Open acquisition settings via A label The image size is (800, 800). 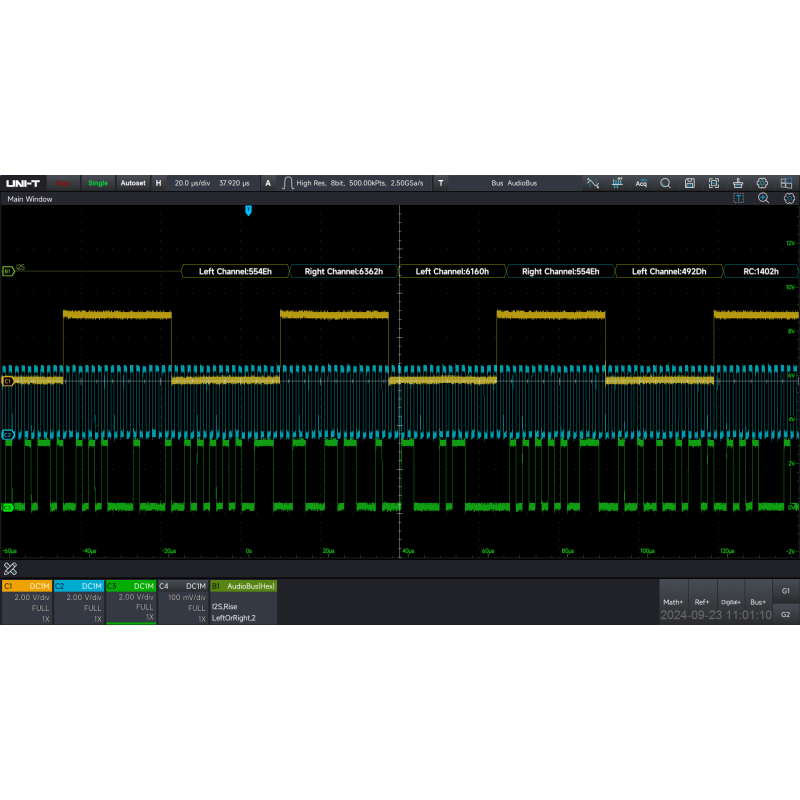(268, 183)
